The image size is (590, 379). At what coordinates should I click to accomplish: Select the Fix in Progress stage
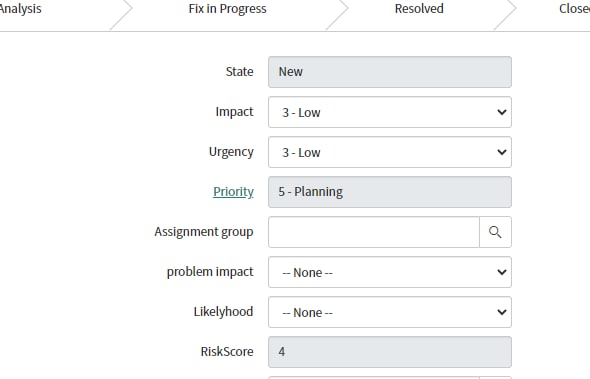pos(228,9)
